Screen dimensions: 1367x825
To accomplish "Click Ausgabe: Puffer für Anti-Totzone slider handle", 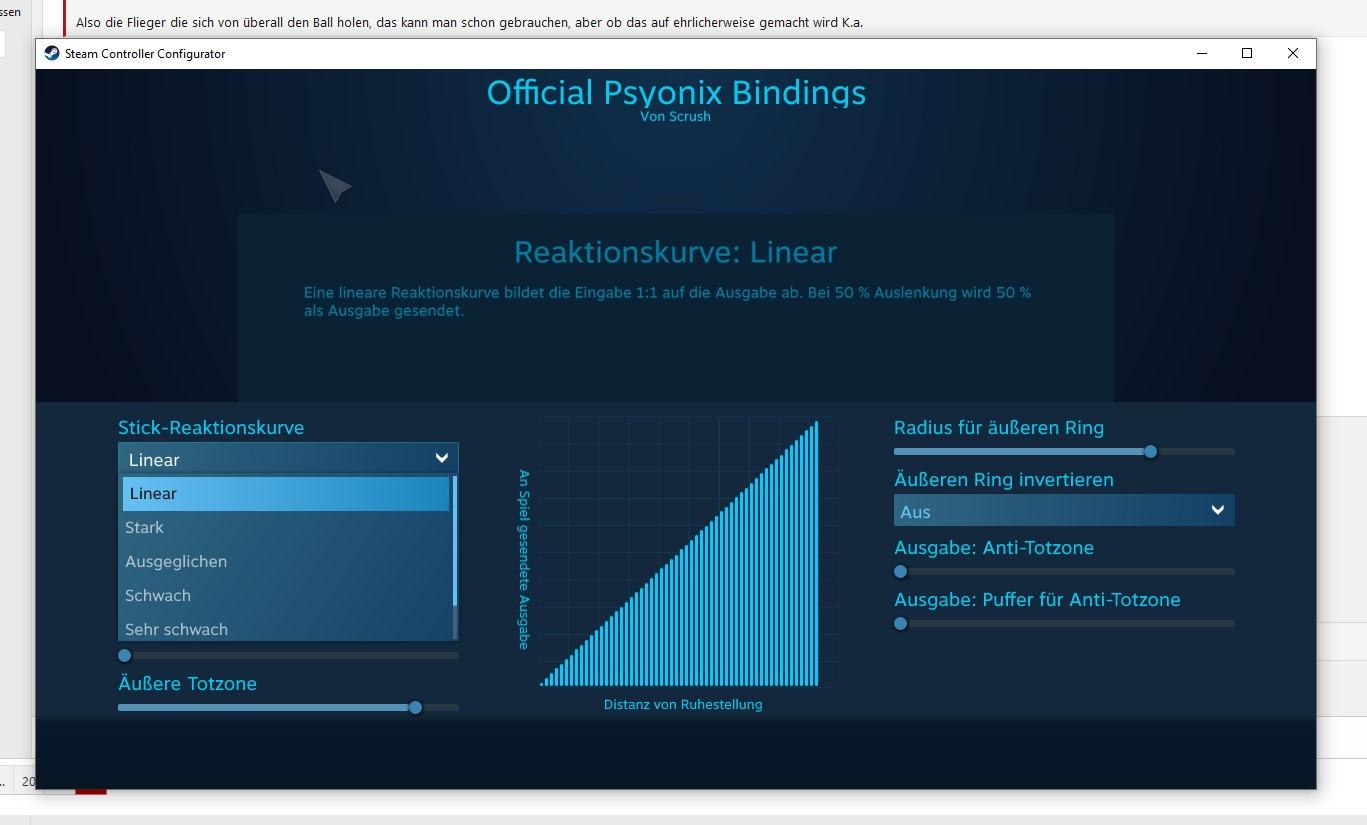I will [901, 623].
